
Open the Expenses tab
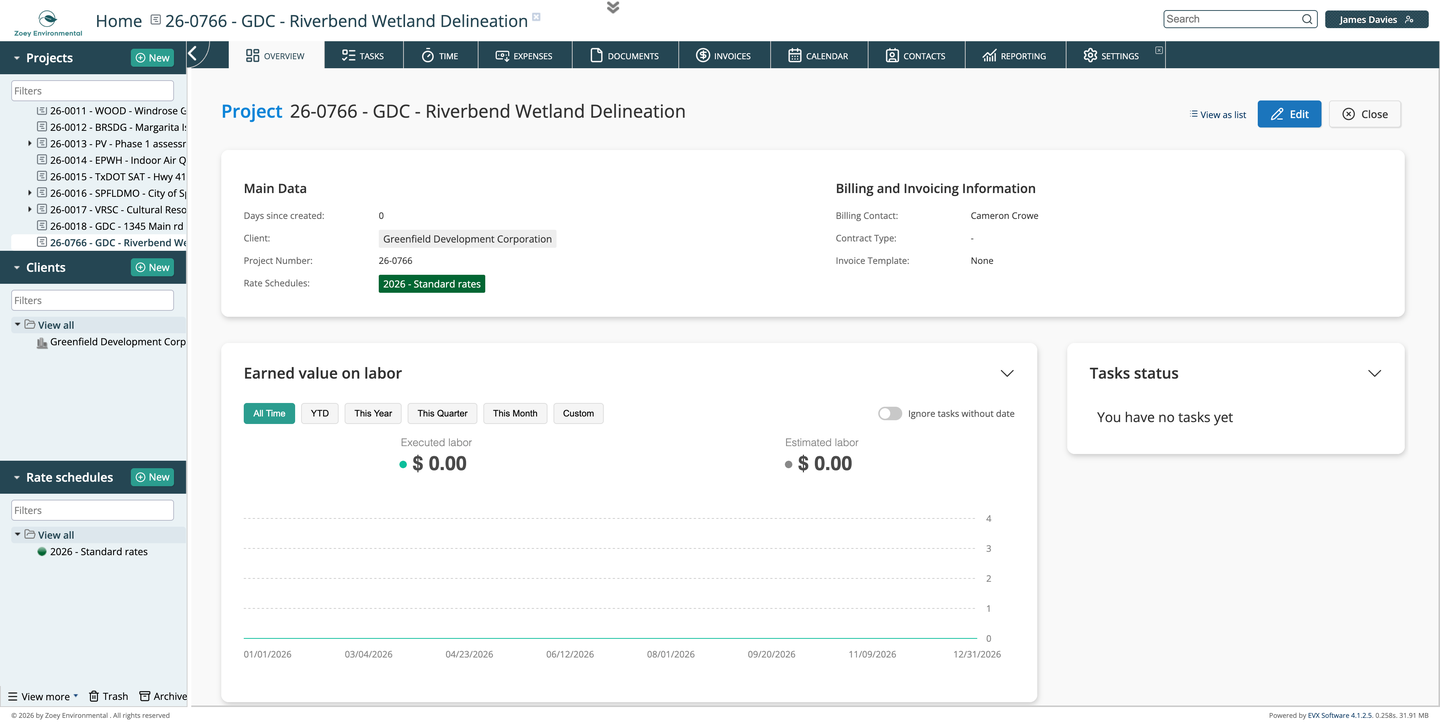[x=524, y=56]
